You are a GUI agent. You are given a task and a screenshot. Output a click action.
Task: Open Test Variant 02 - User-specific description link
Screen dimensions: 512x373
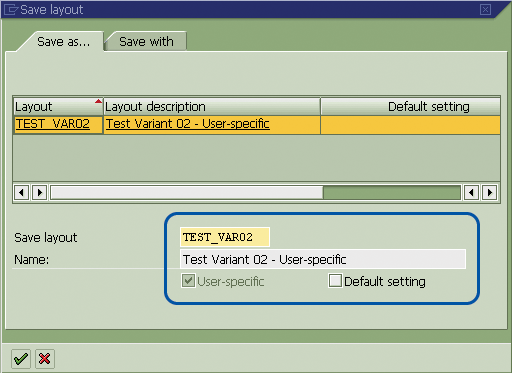point(188,124)
